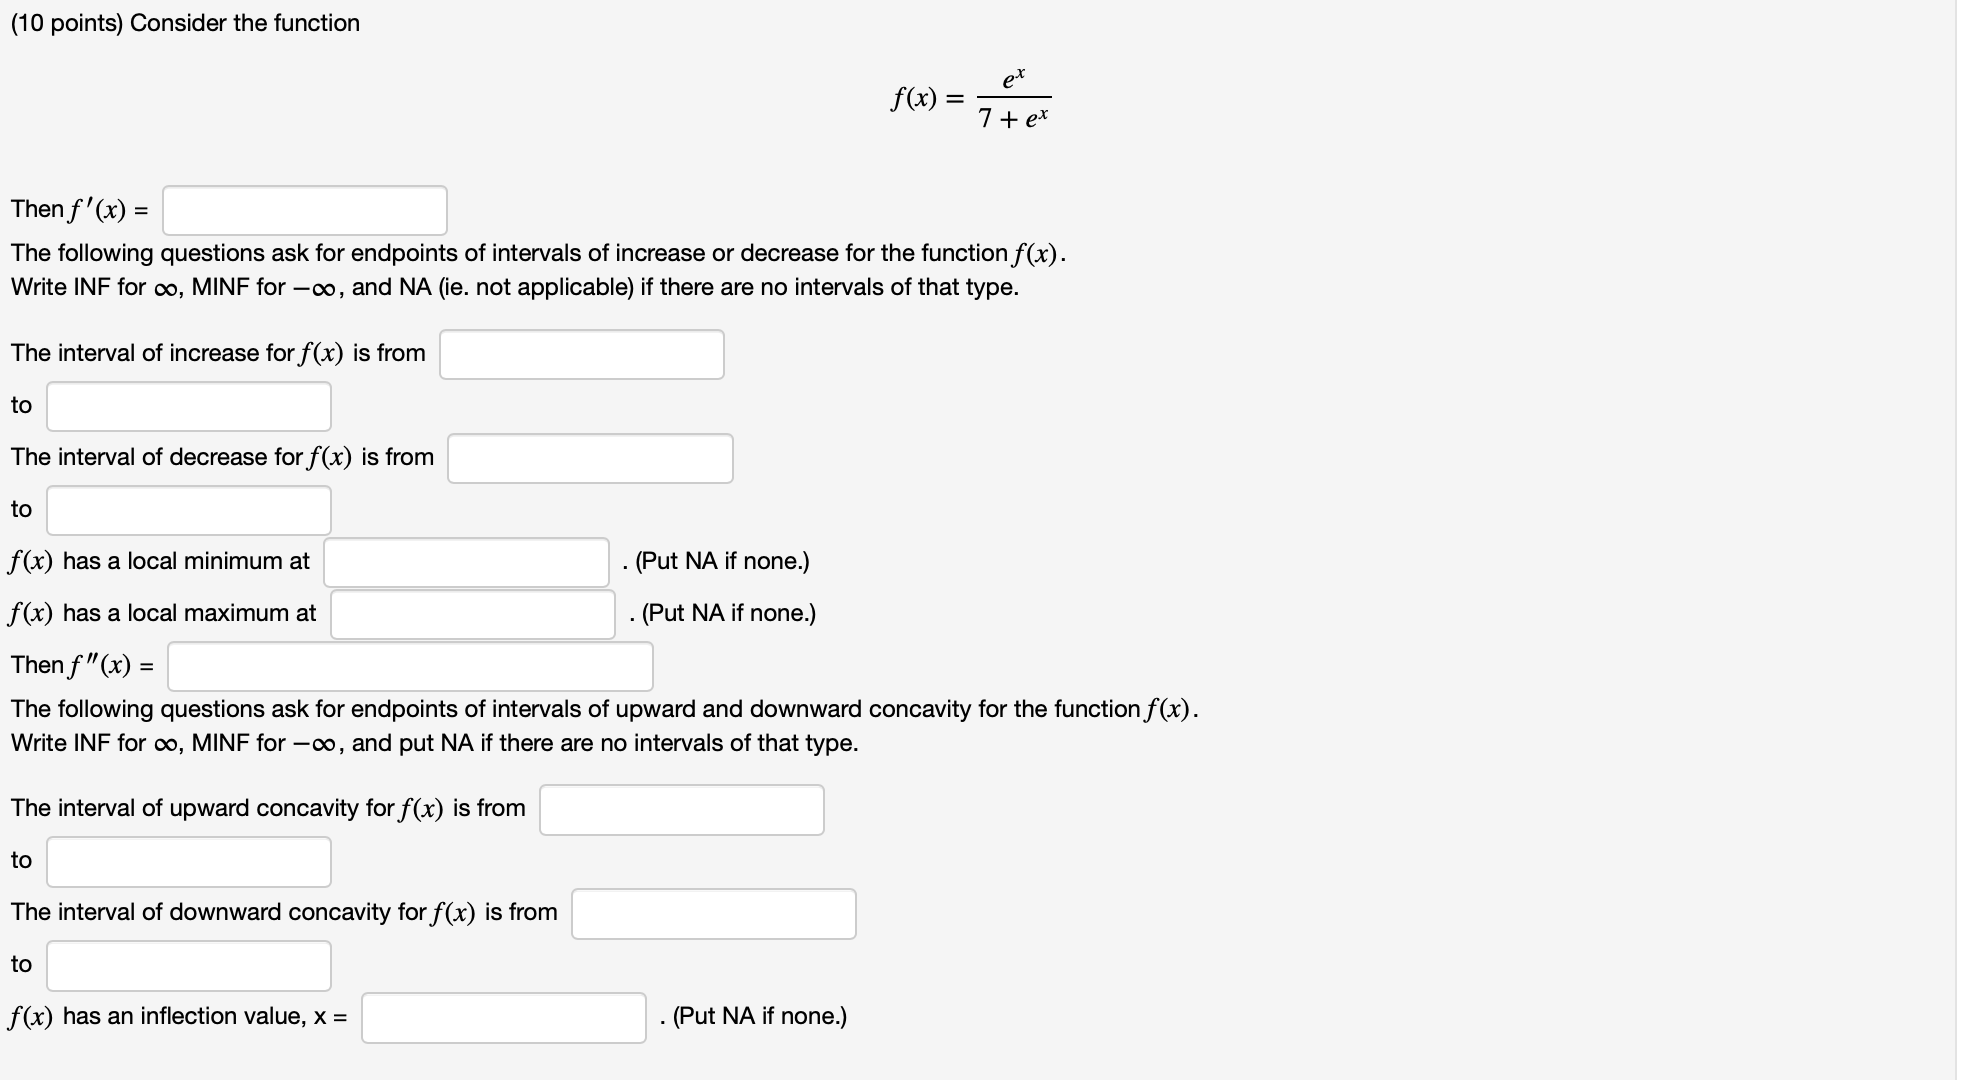This screenshot has height=1080, width=1978.
Task: Click the interval of increase ending endpoint field
Action: [x=187, y=405]
